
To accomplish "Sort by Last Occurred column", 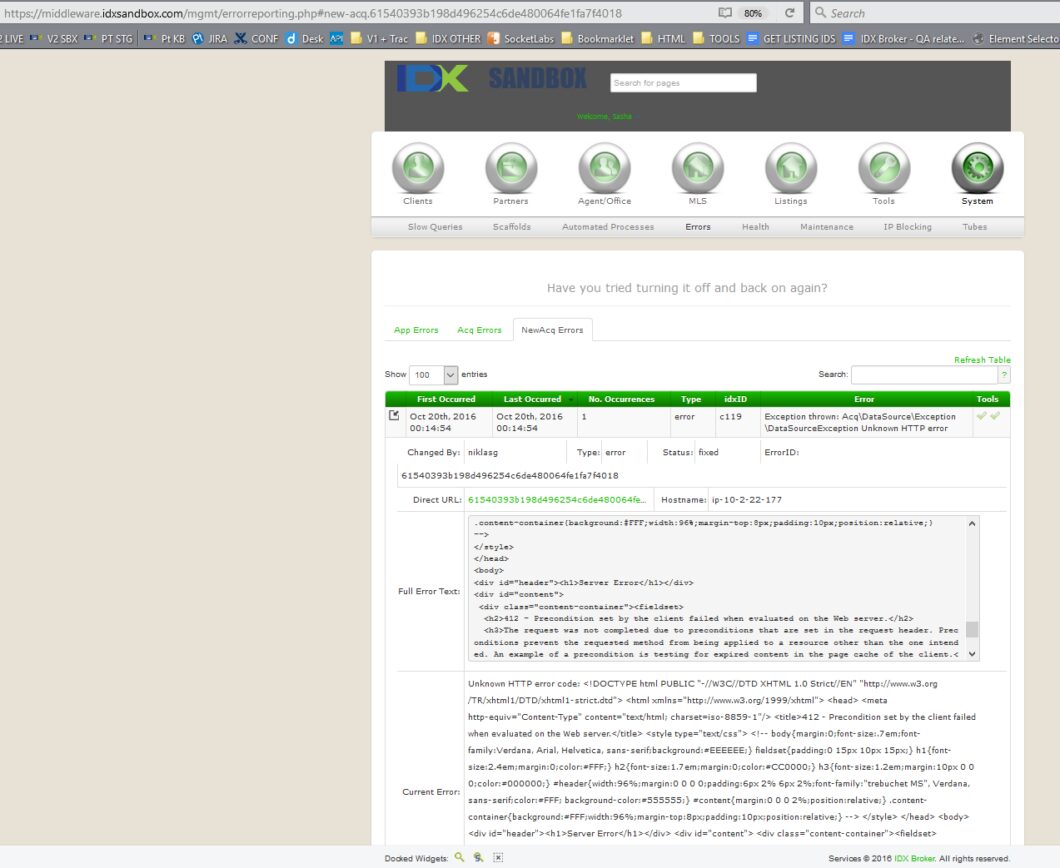I will [x=532, y=399].
